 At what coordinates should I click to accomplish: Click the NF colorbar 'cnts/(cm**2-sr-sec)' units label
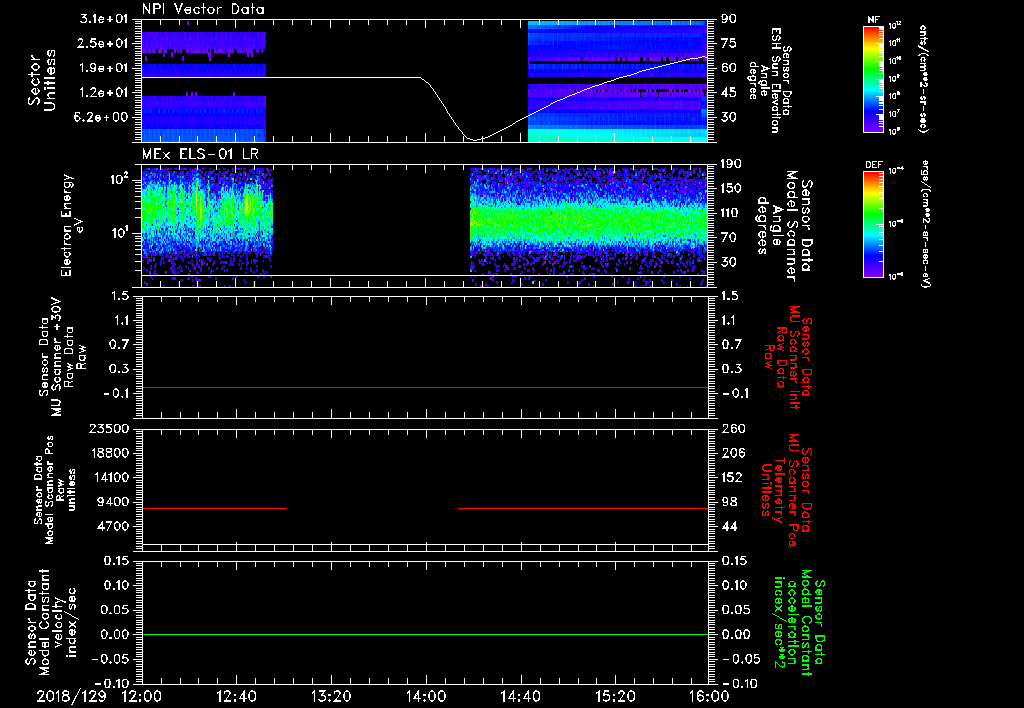pos(922,79)
